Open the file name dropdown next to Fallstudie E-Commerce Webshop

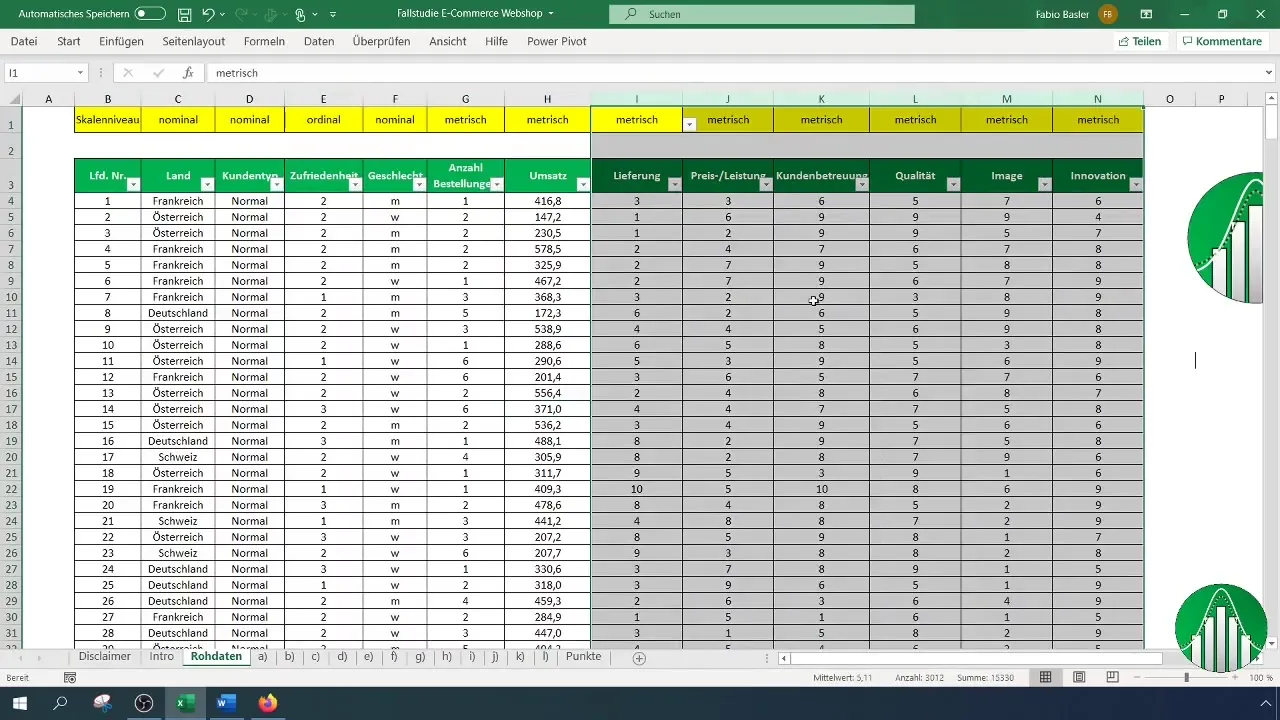pos(551,14)
